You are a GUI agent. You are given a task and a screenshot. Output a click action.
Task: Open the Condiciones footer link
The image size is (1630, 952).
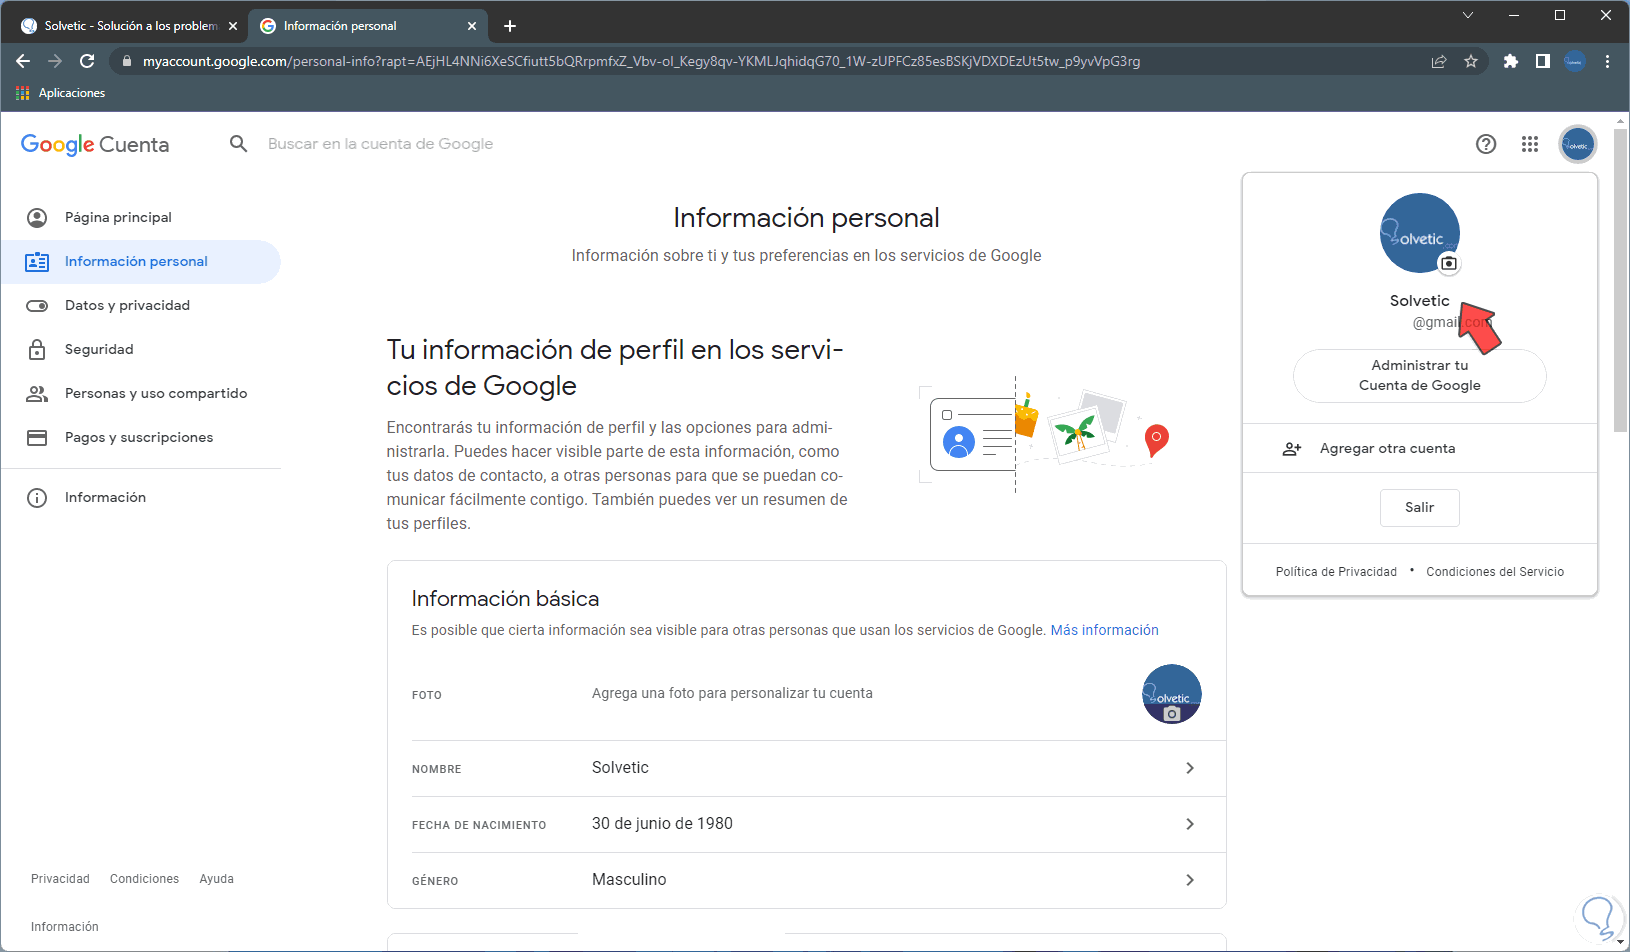(x=144, y=879)
